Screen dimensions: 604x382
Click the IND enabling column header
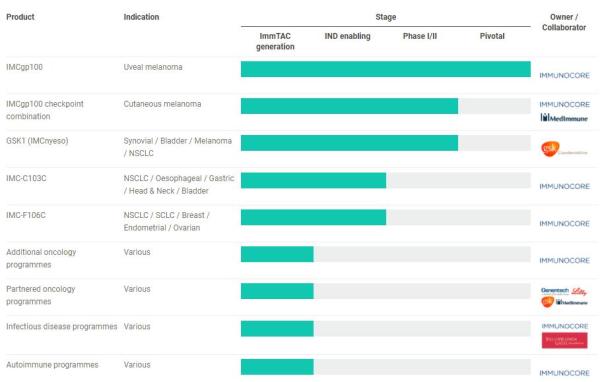(347, 36)
